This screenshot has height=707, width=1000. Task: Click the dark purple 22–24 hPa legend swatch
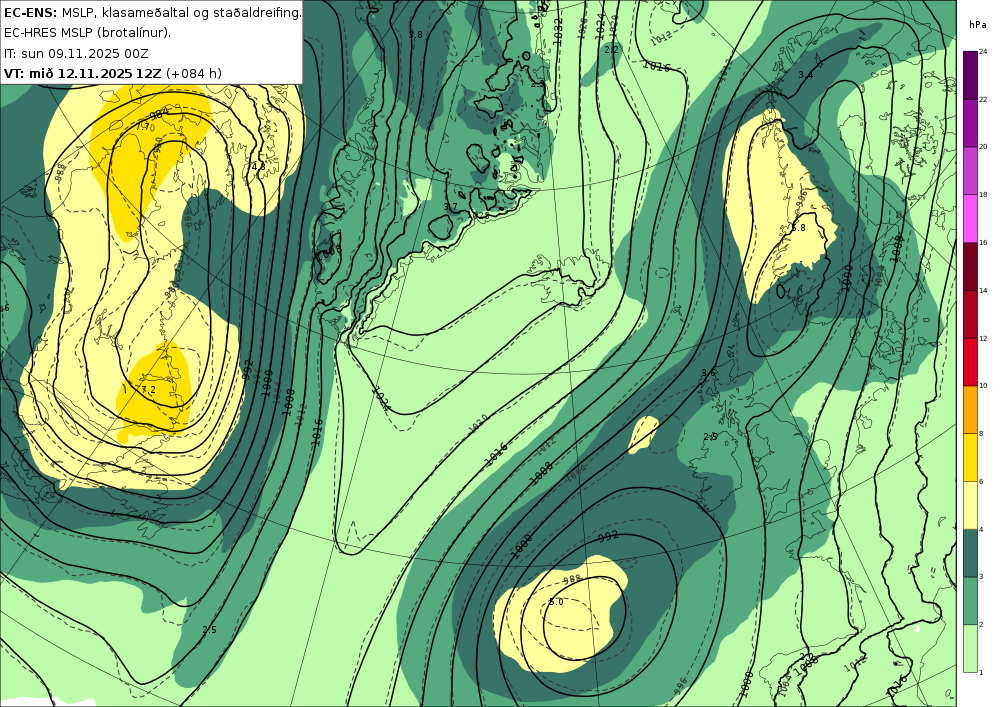(x=970, y=75)
